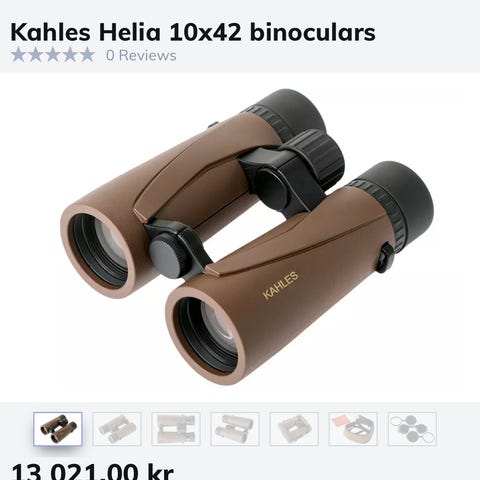
Task: Click the gold KAHLES logo on binoculars
Action: coord(280,285)
